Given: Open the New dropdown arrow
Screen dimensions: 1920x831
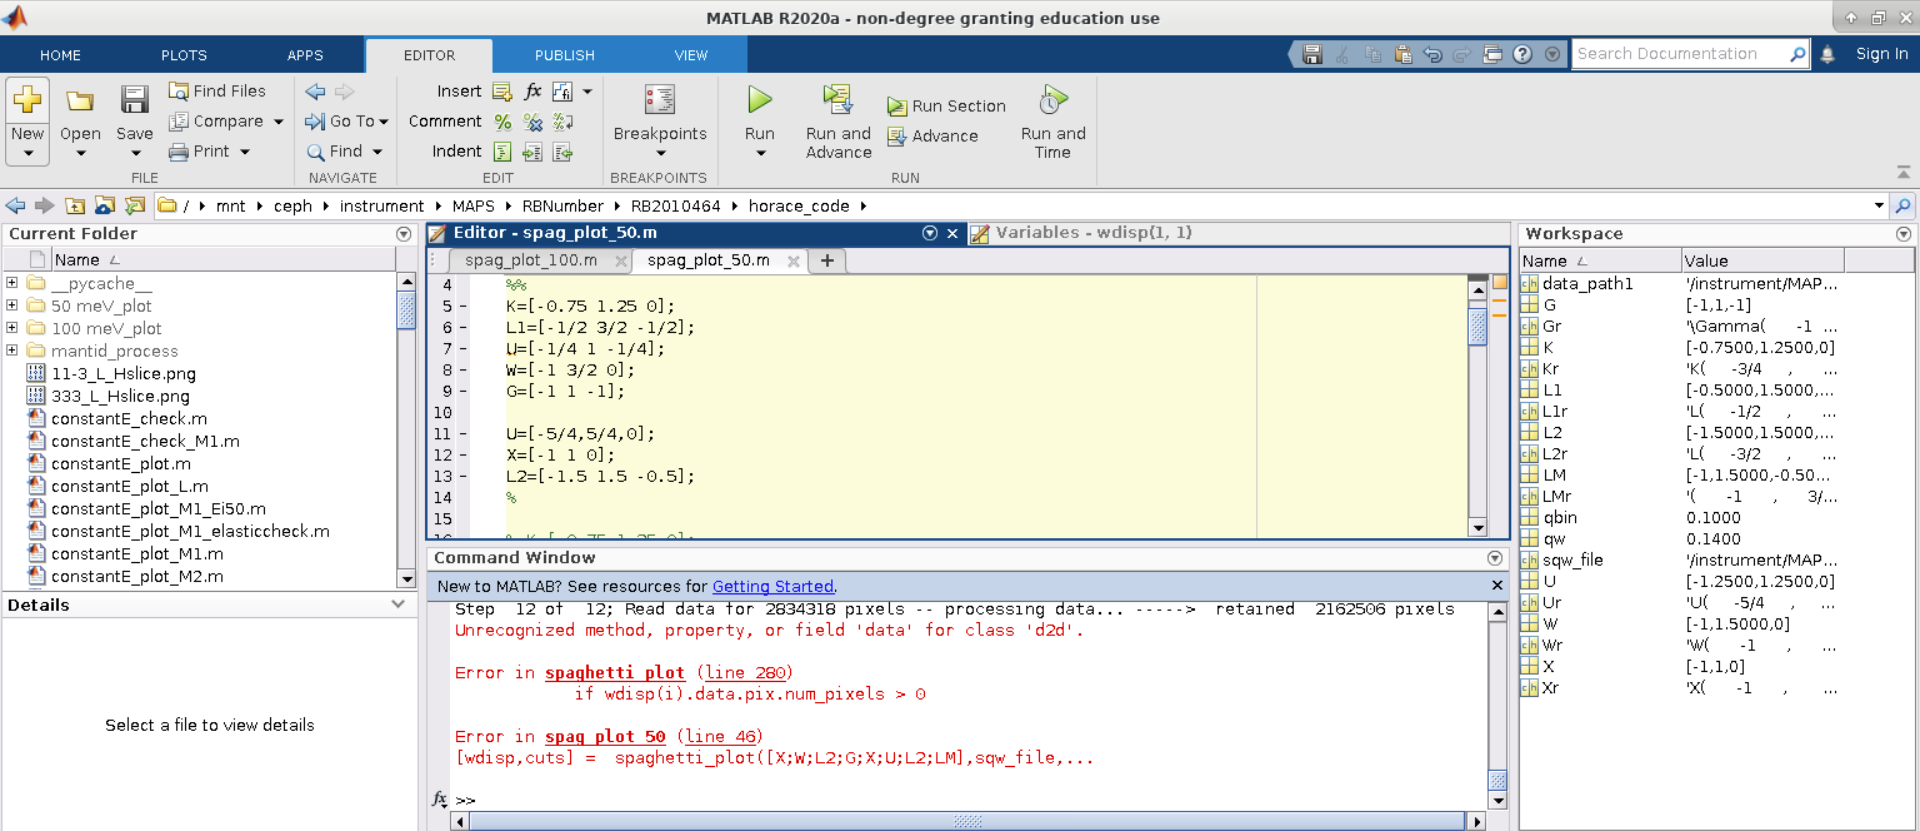Looking at the screenshot, I should pyautogui.click(x=28, y=154).
